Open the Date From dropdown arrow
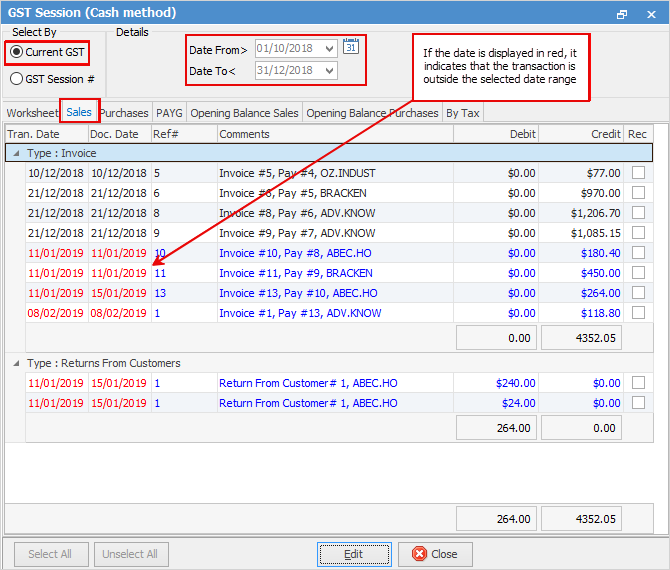This screenshot has height=570, width=670. (329, 49)
